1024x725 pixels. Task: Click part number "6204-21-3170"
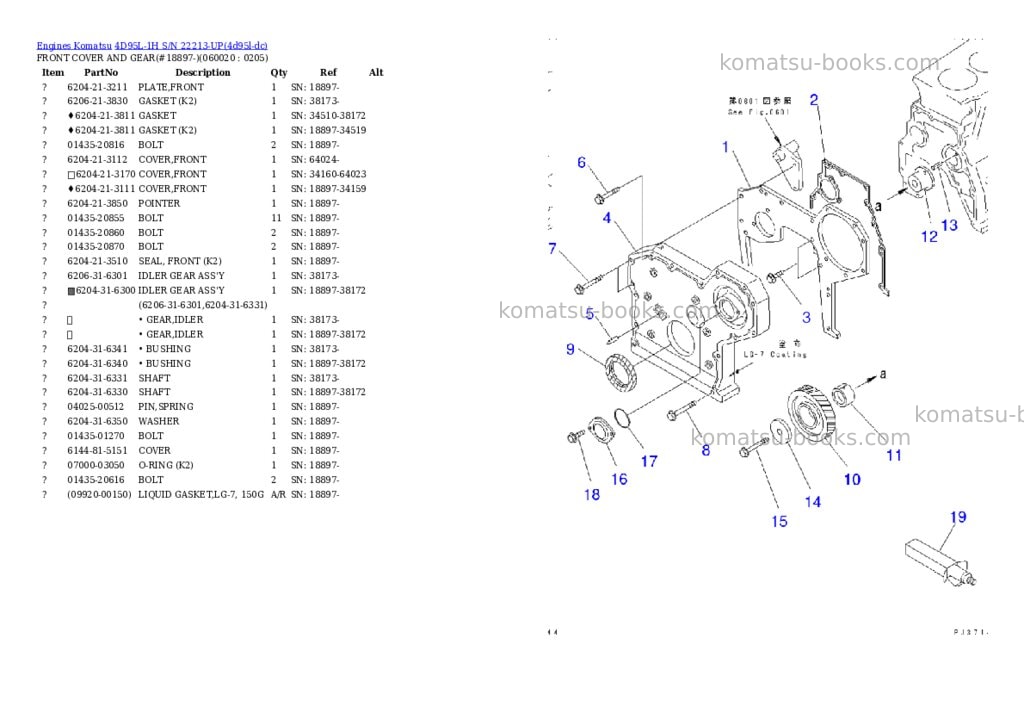click(105, 174)
